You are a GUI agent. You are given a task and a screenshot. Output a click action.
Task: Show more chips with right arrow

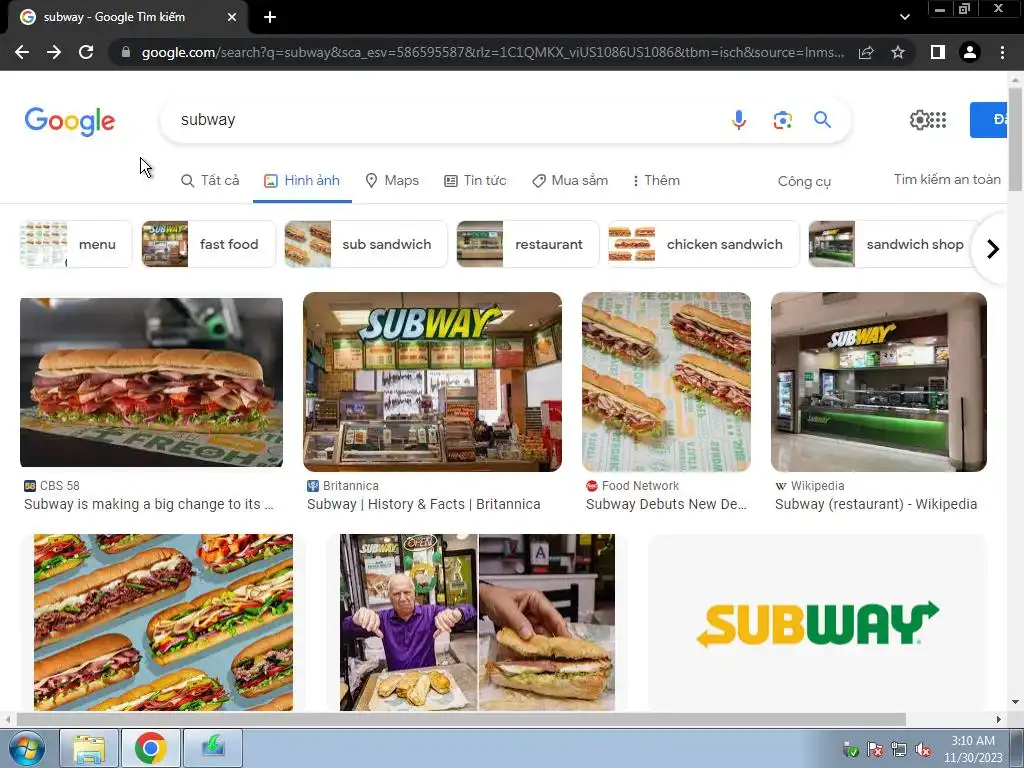993,249
